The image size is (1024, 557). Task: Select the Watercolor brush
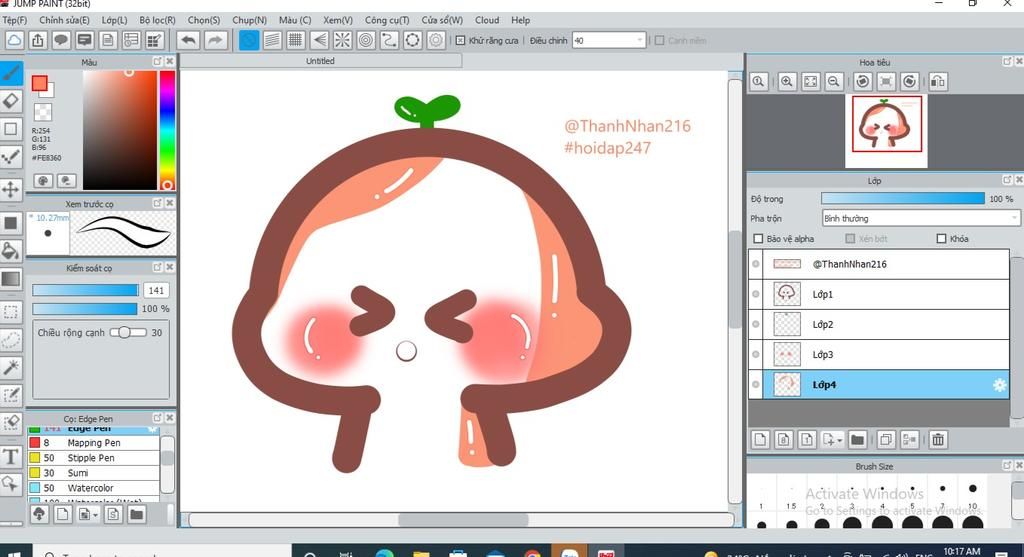click(x=93, y=488)
